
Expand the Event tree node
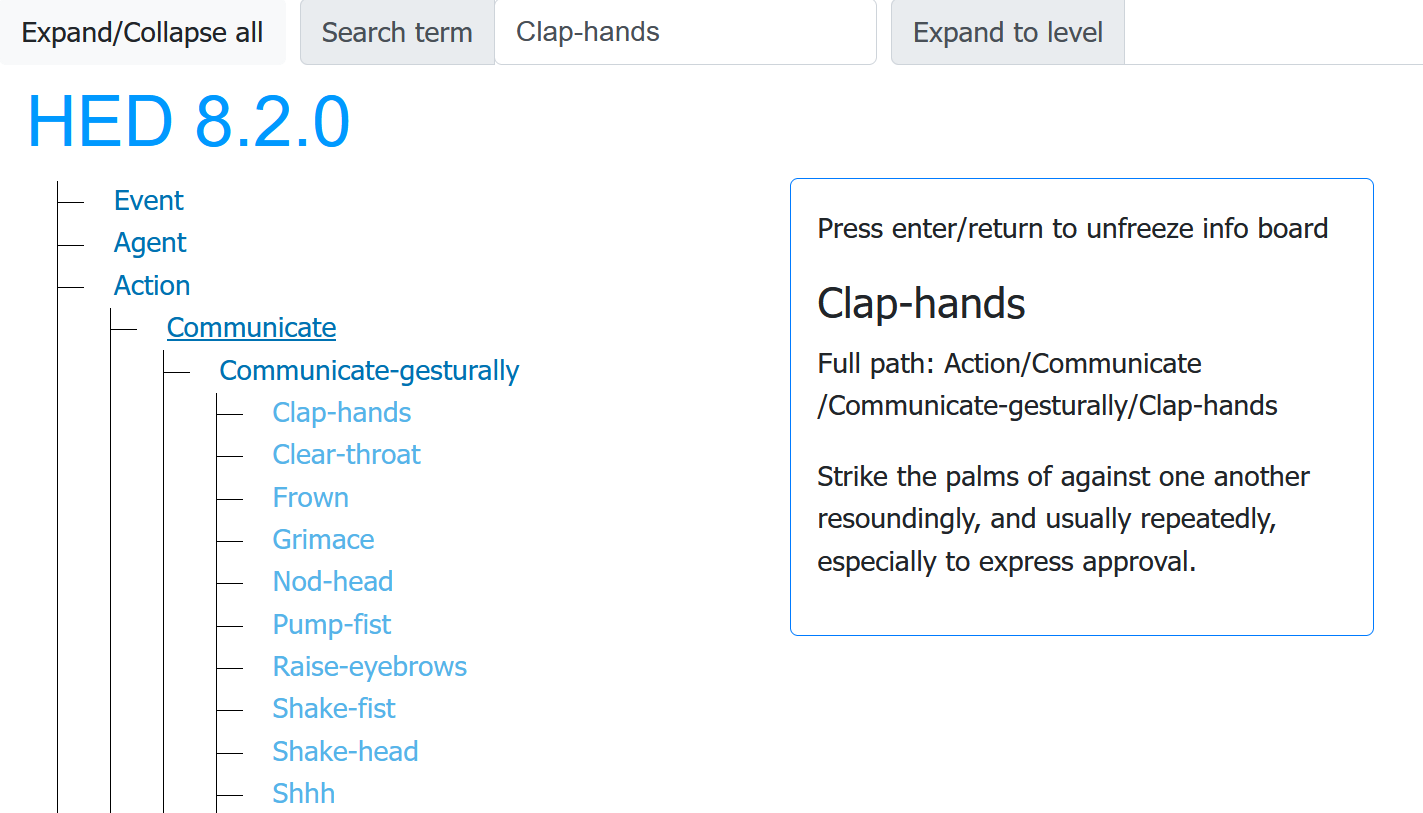click(149, 201)
